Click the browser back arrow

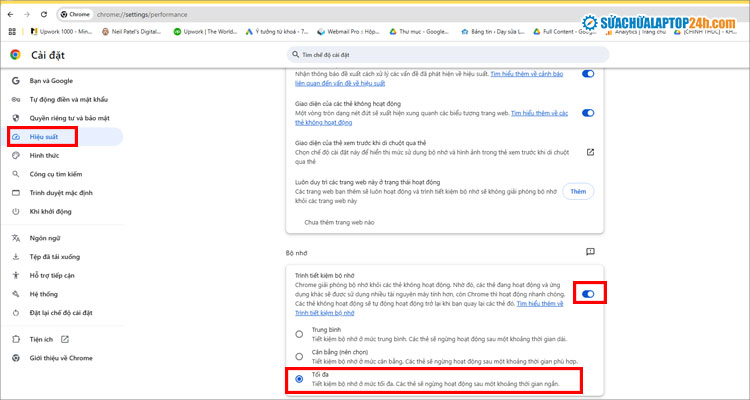[x=9, y=14]
